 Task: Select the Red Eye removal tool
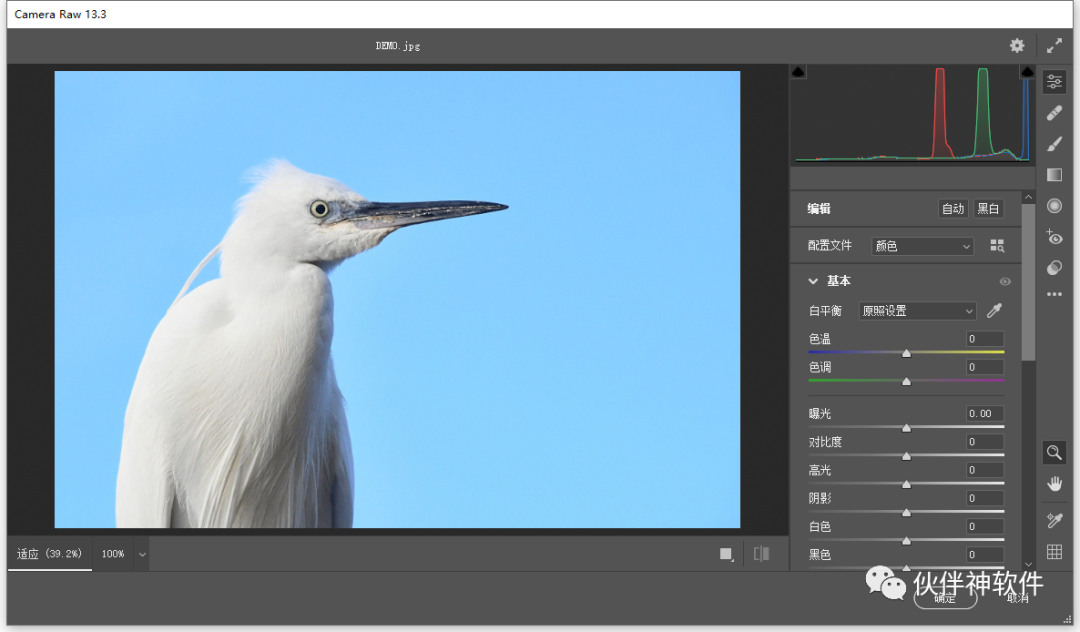click(1054, 237)
